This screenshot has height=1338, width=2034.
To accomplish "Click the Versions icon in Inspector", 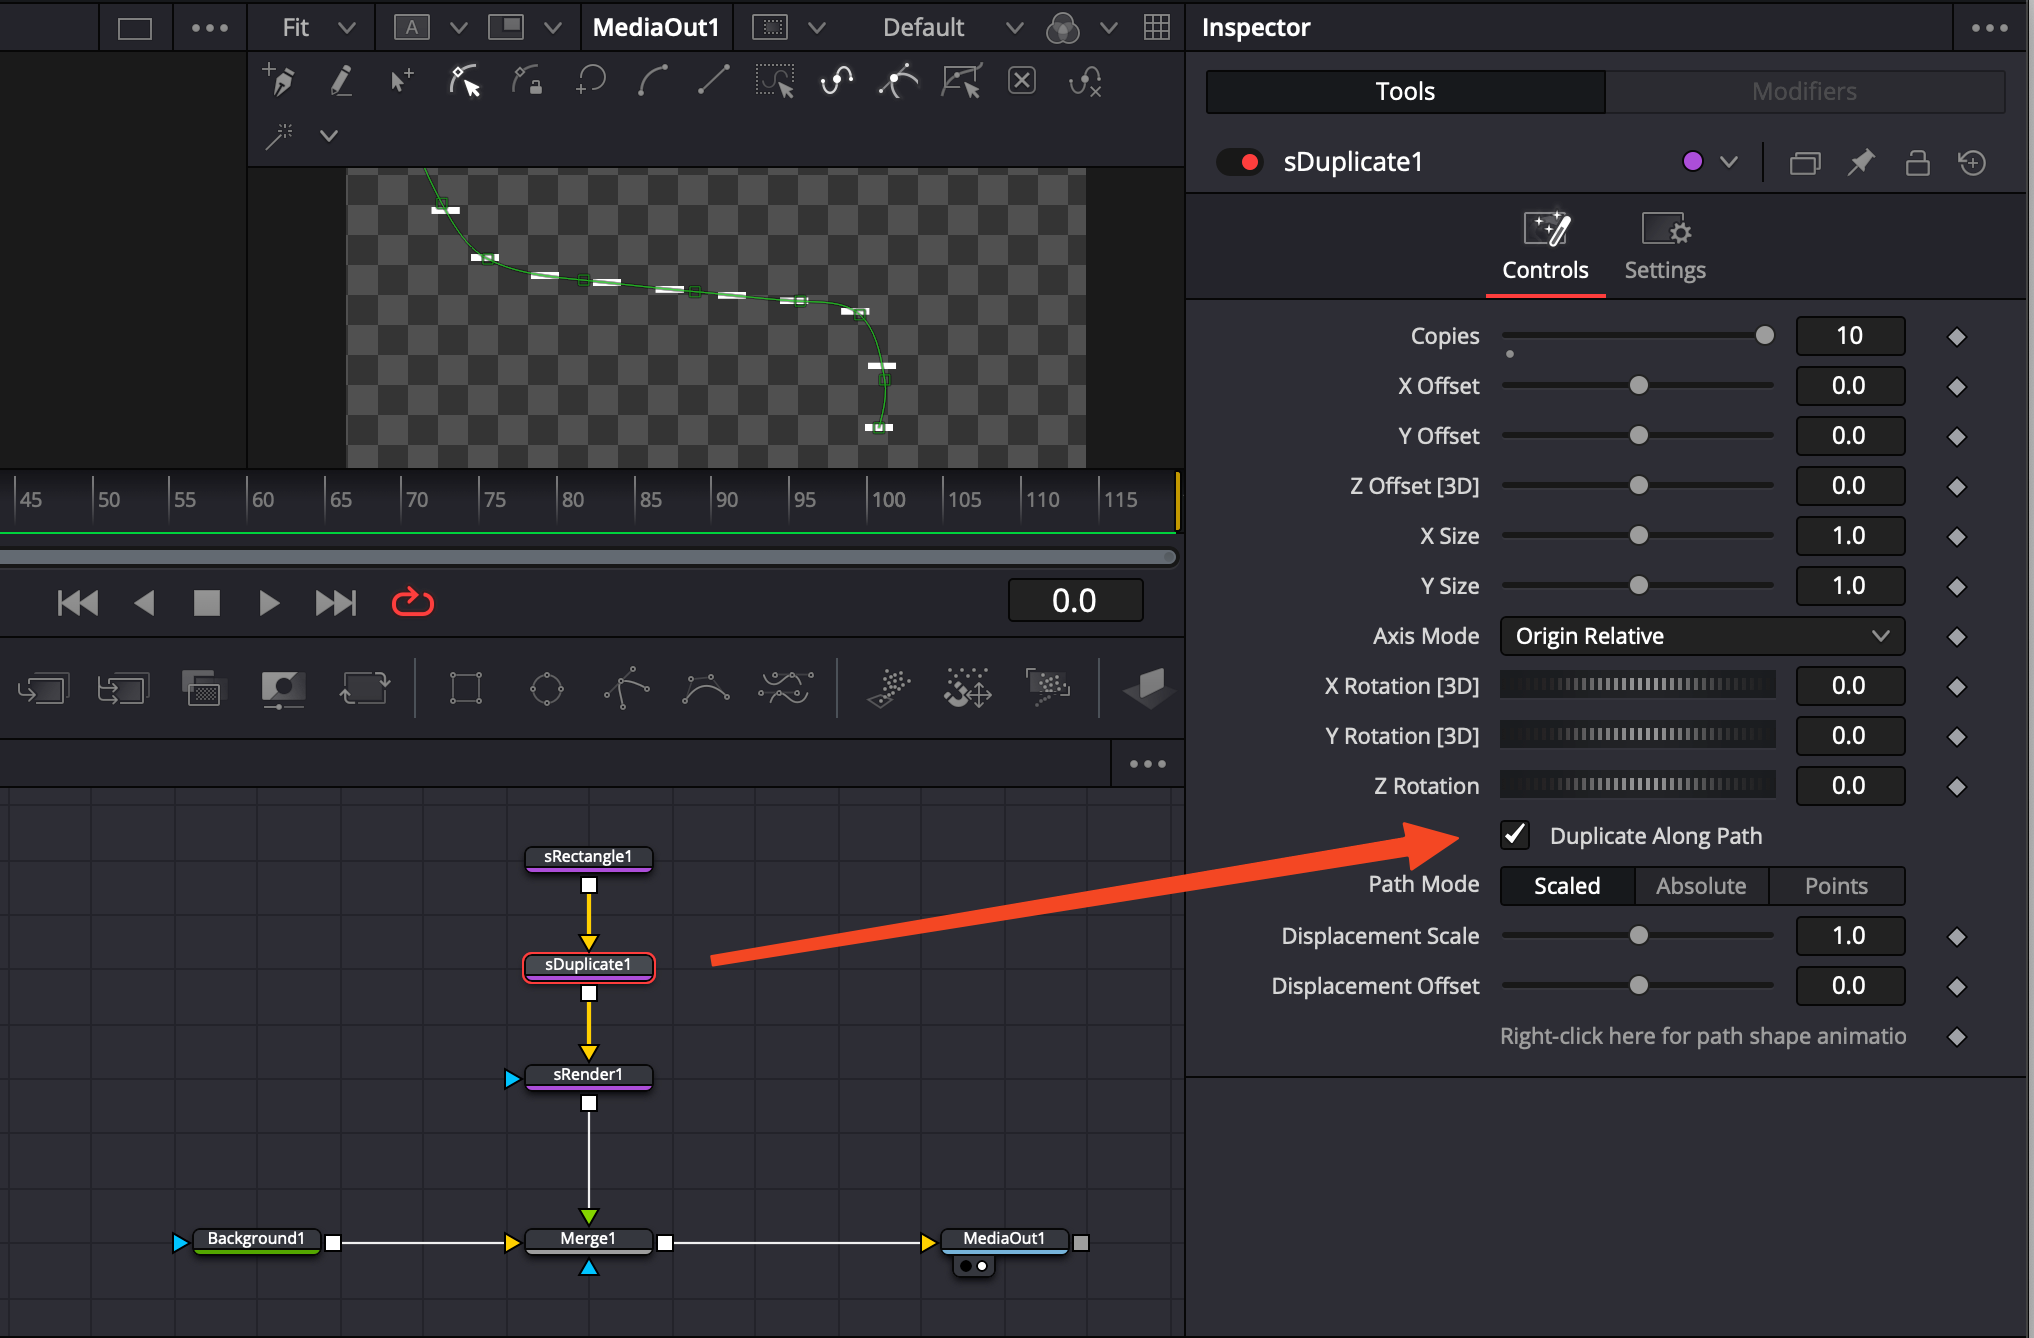I will tap(1805, 162).
